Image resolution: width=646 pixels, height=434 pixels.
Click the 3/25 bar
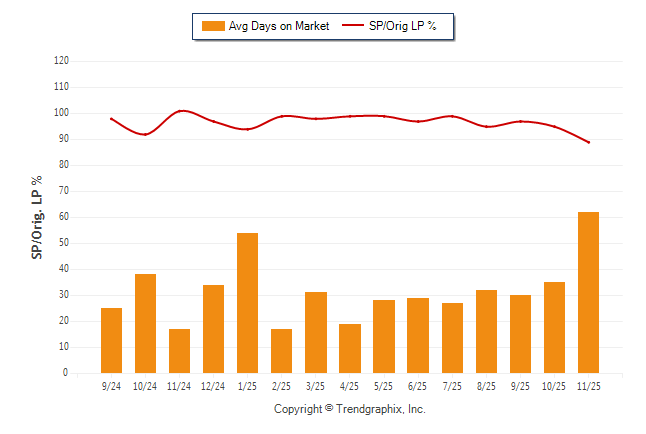(x=315, y=332)
